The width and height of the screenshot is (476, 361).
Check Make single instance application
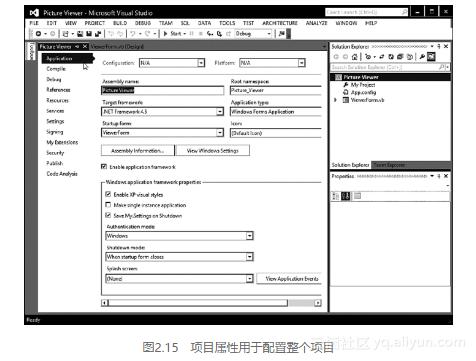108,205
